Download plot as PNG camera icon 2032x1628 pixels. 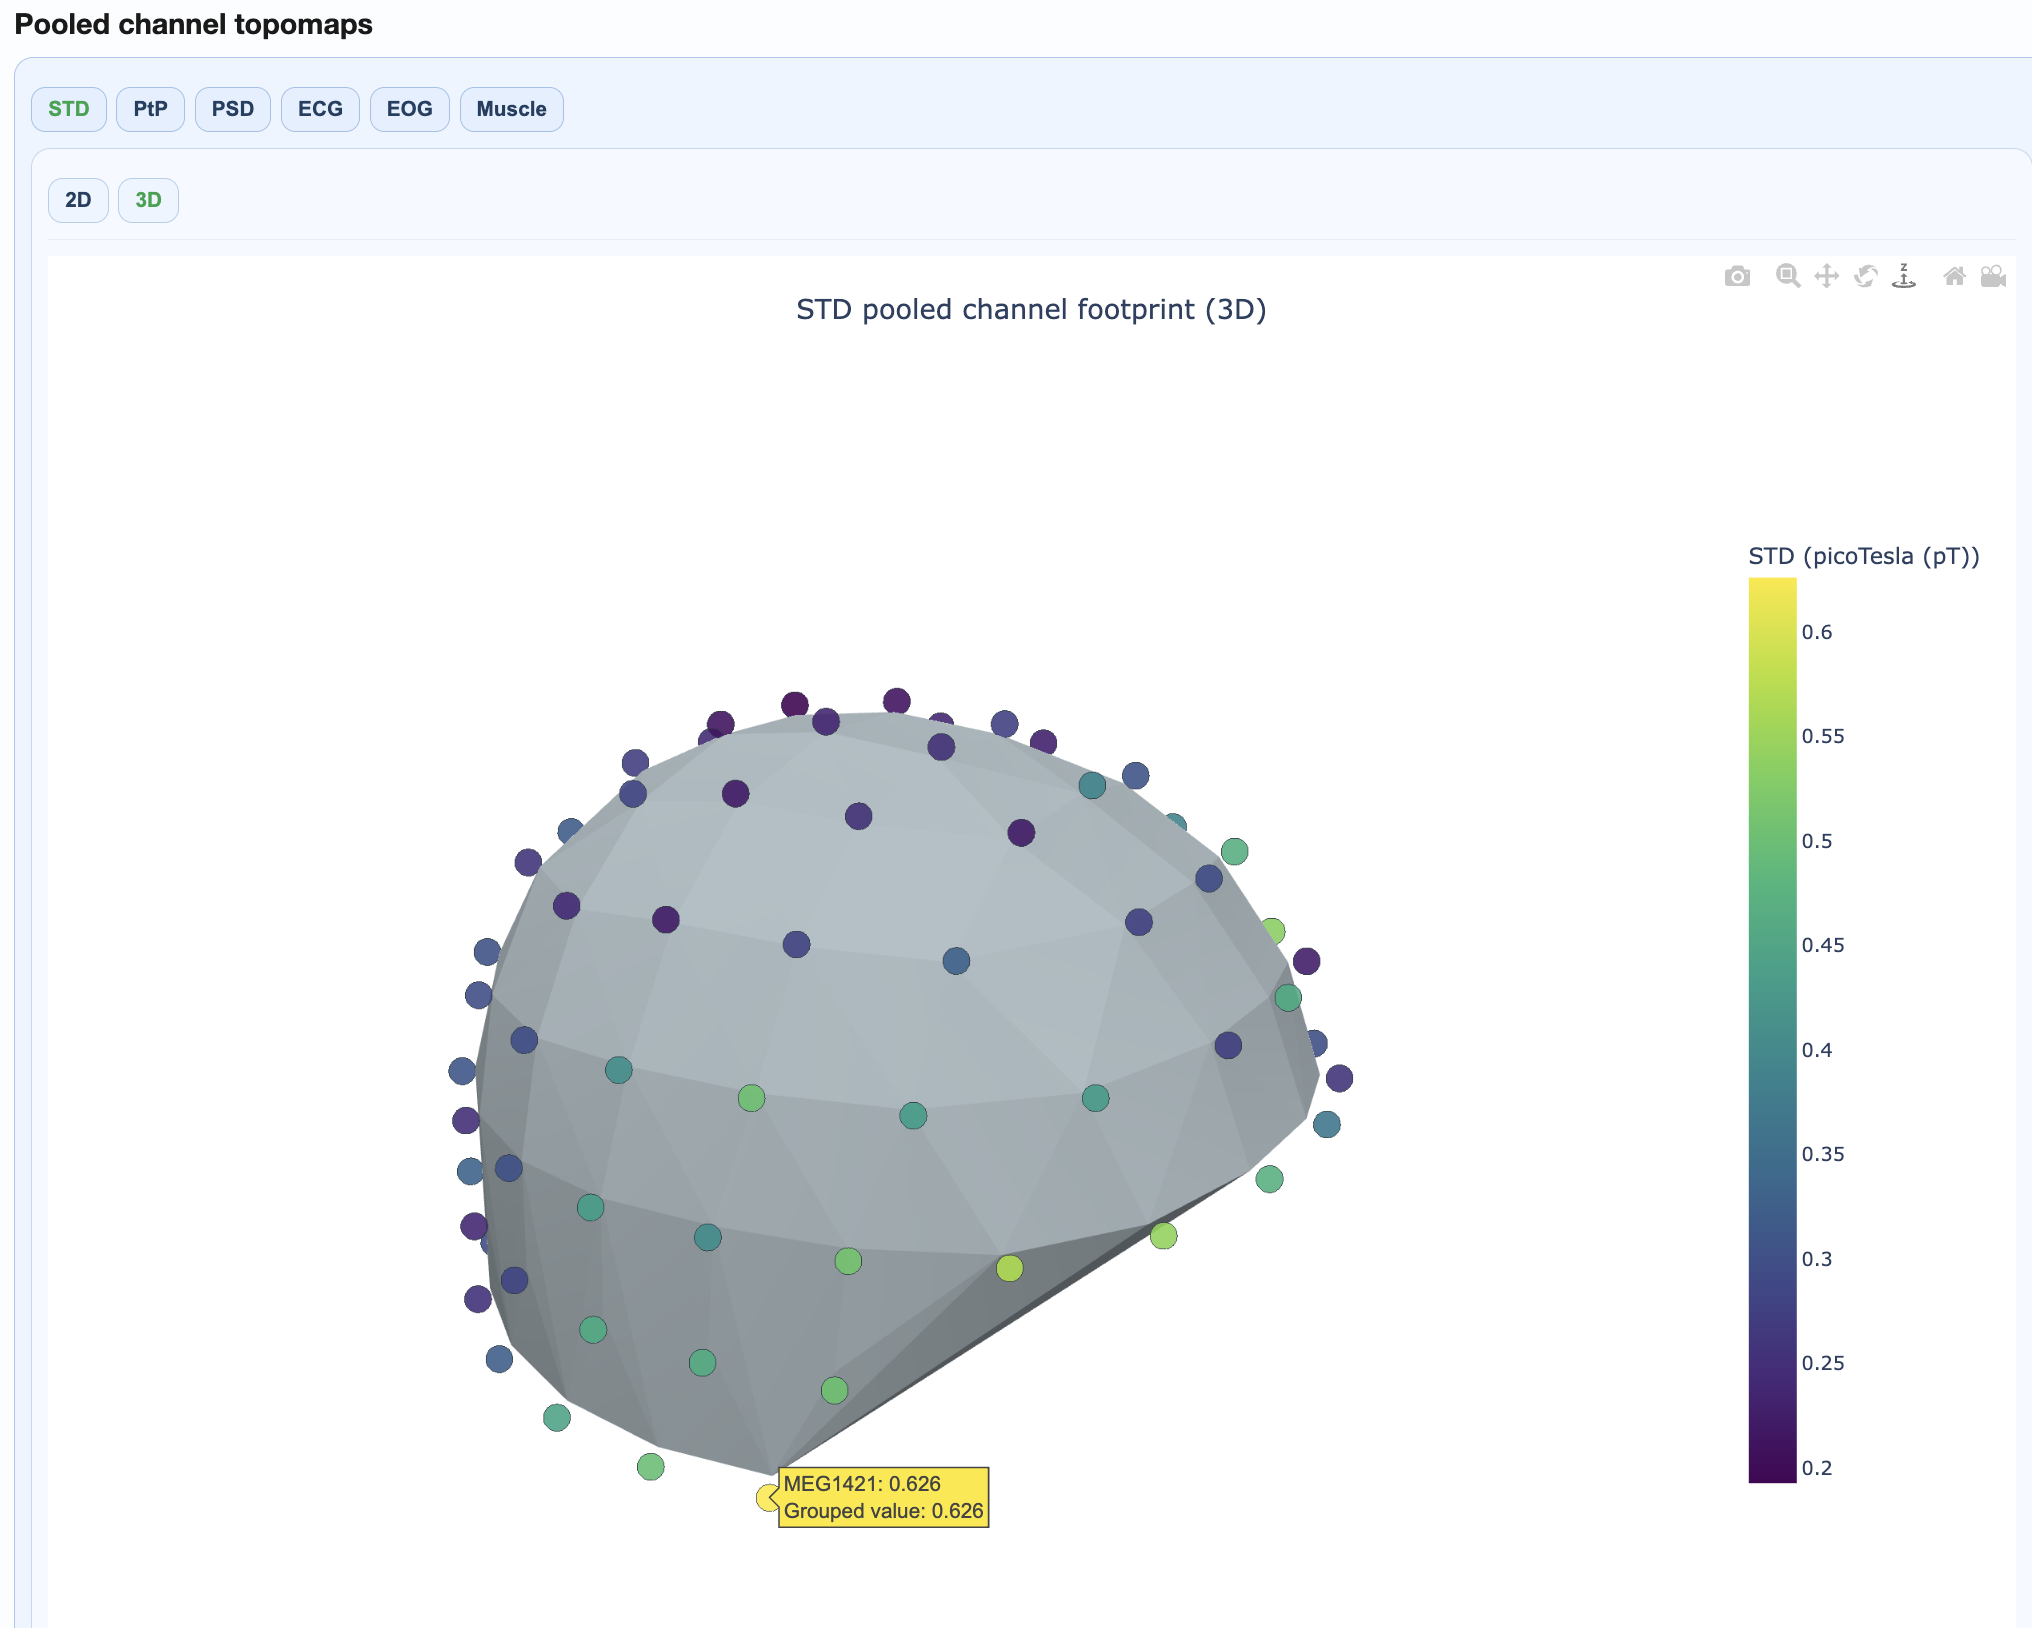point(1737,276)
